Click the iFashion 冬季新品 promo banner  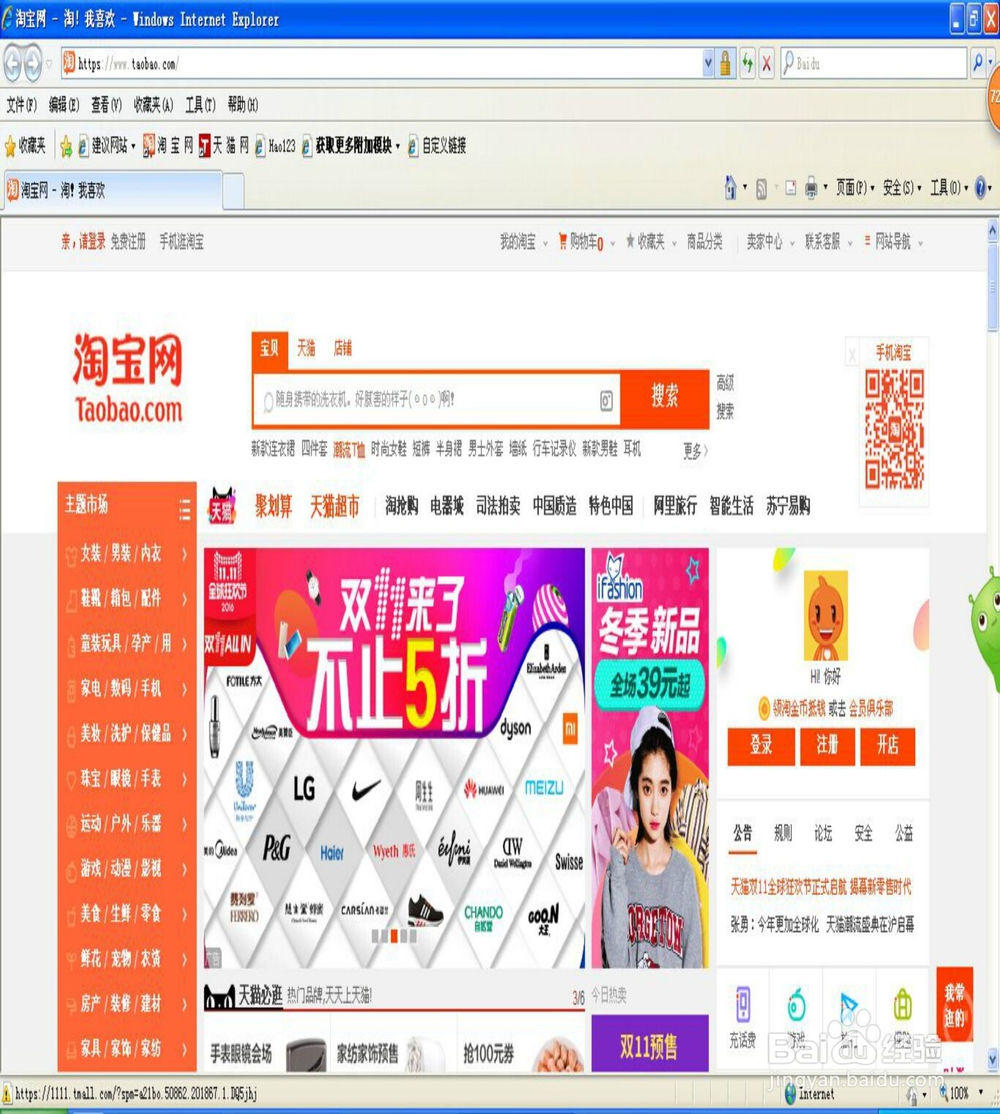[x=650, y=758]
